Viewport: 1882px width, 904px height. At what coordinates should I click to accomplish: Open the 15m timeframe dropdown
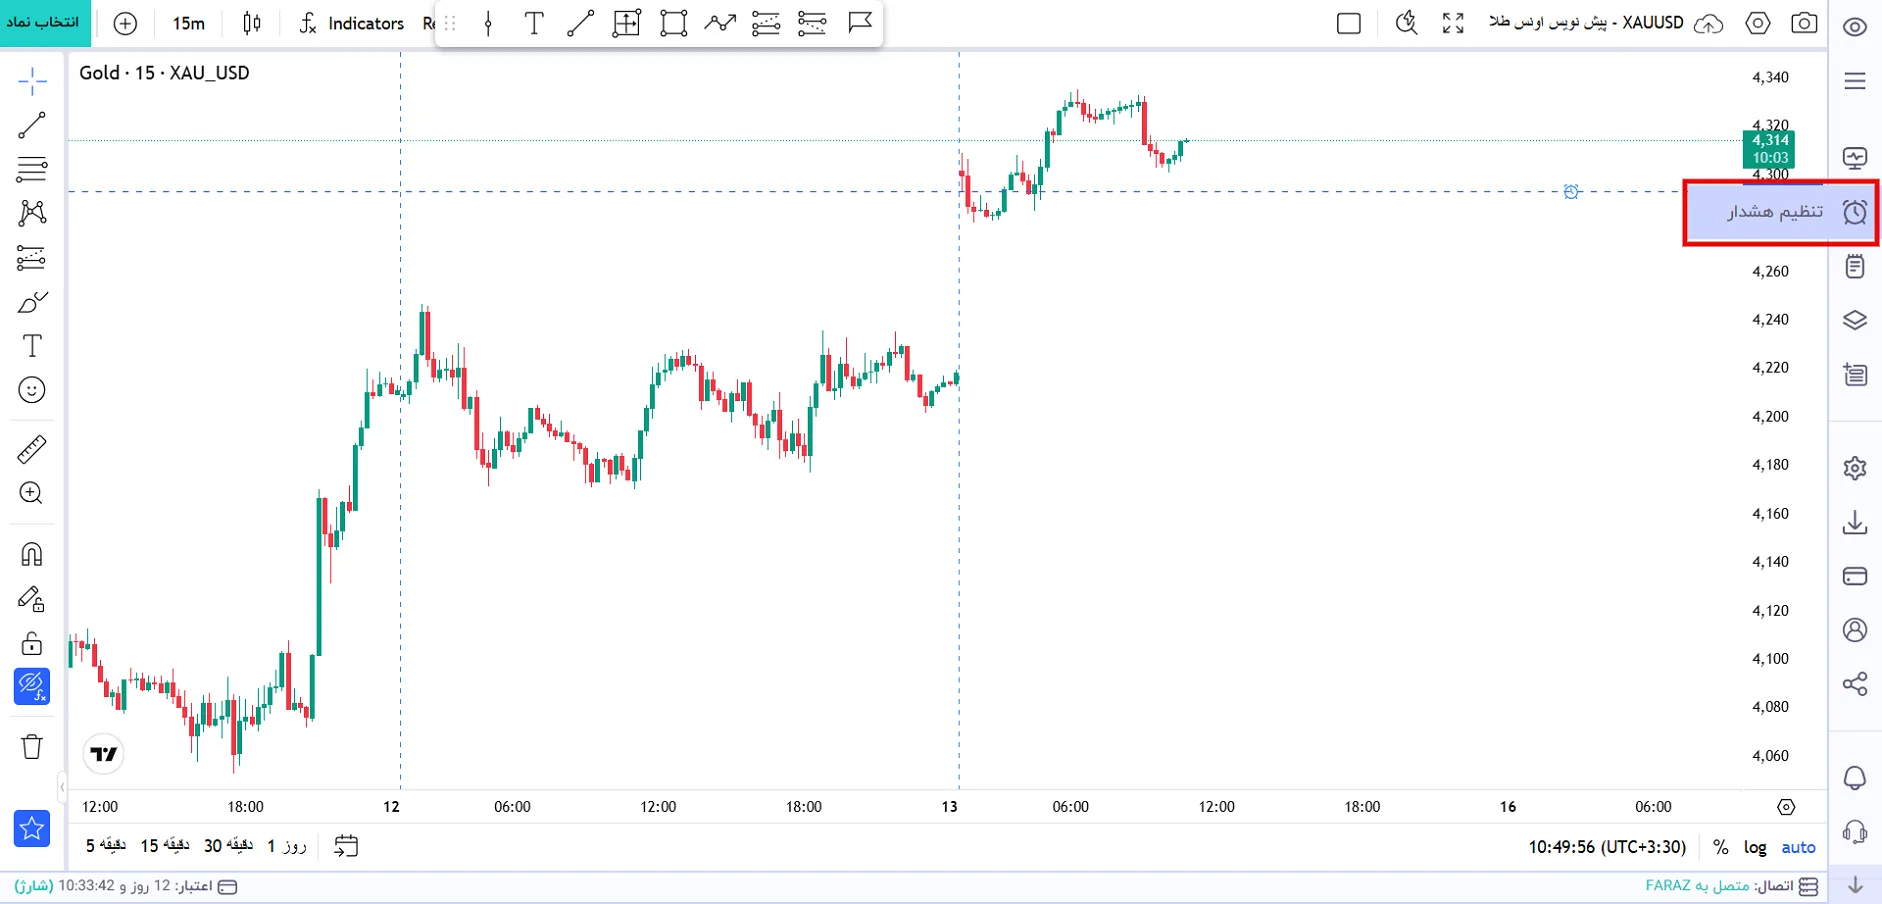tap(188, 23)
